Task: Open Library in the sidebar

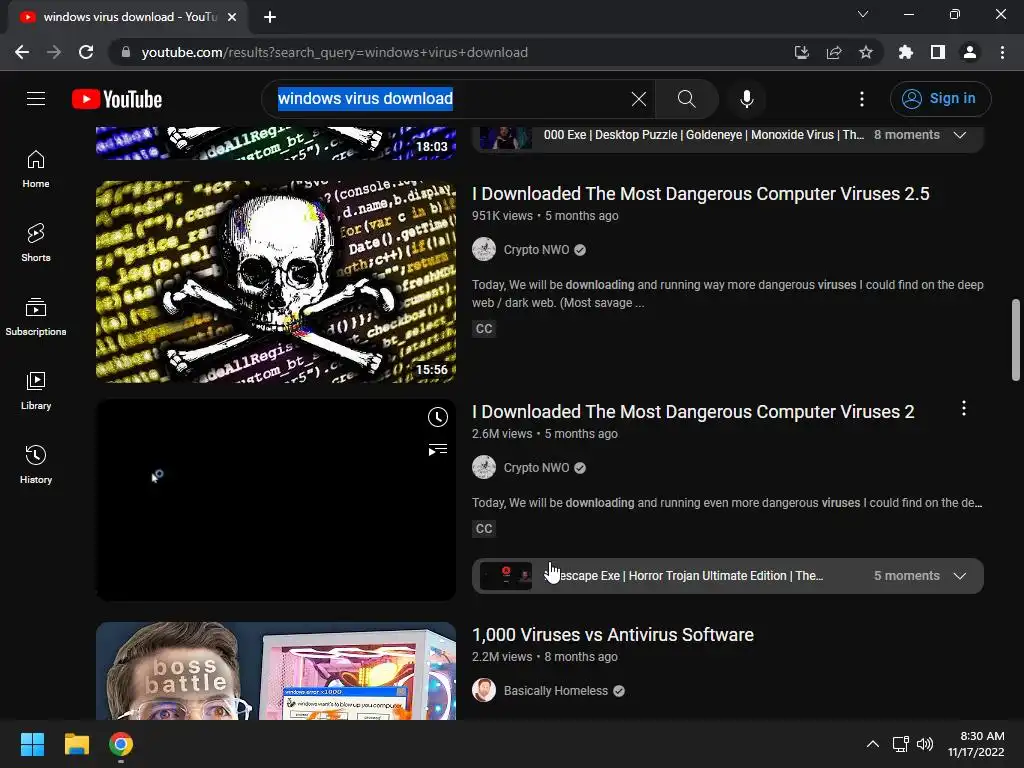Action: [36, 391]
